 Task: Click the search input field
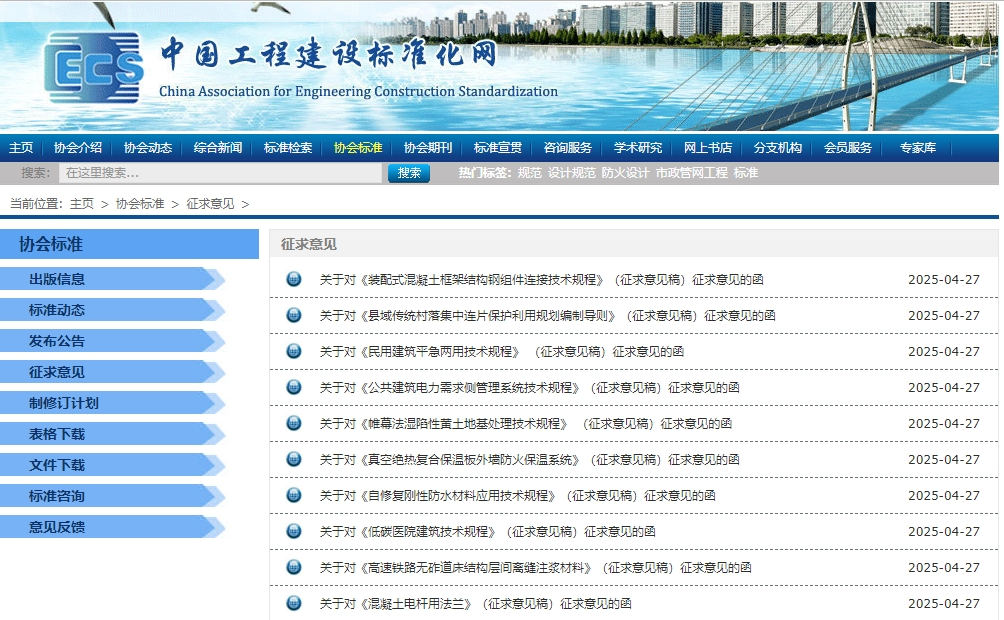[220, 173]
